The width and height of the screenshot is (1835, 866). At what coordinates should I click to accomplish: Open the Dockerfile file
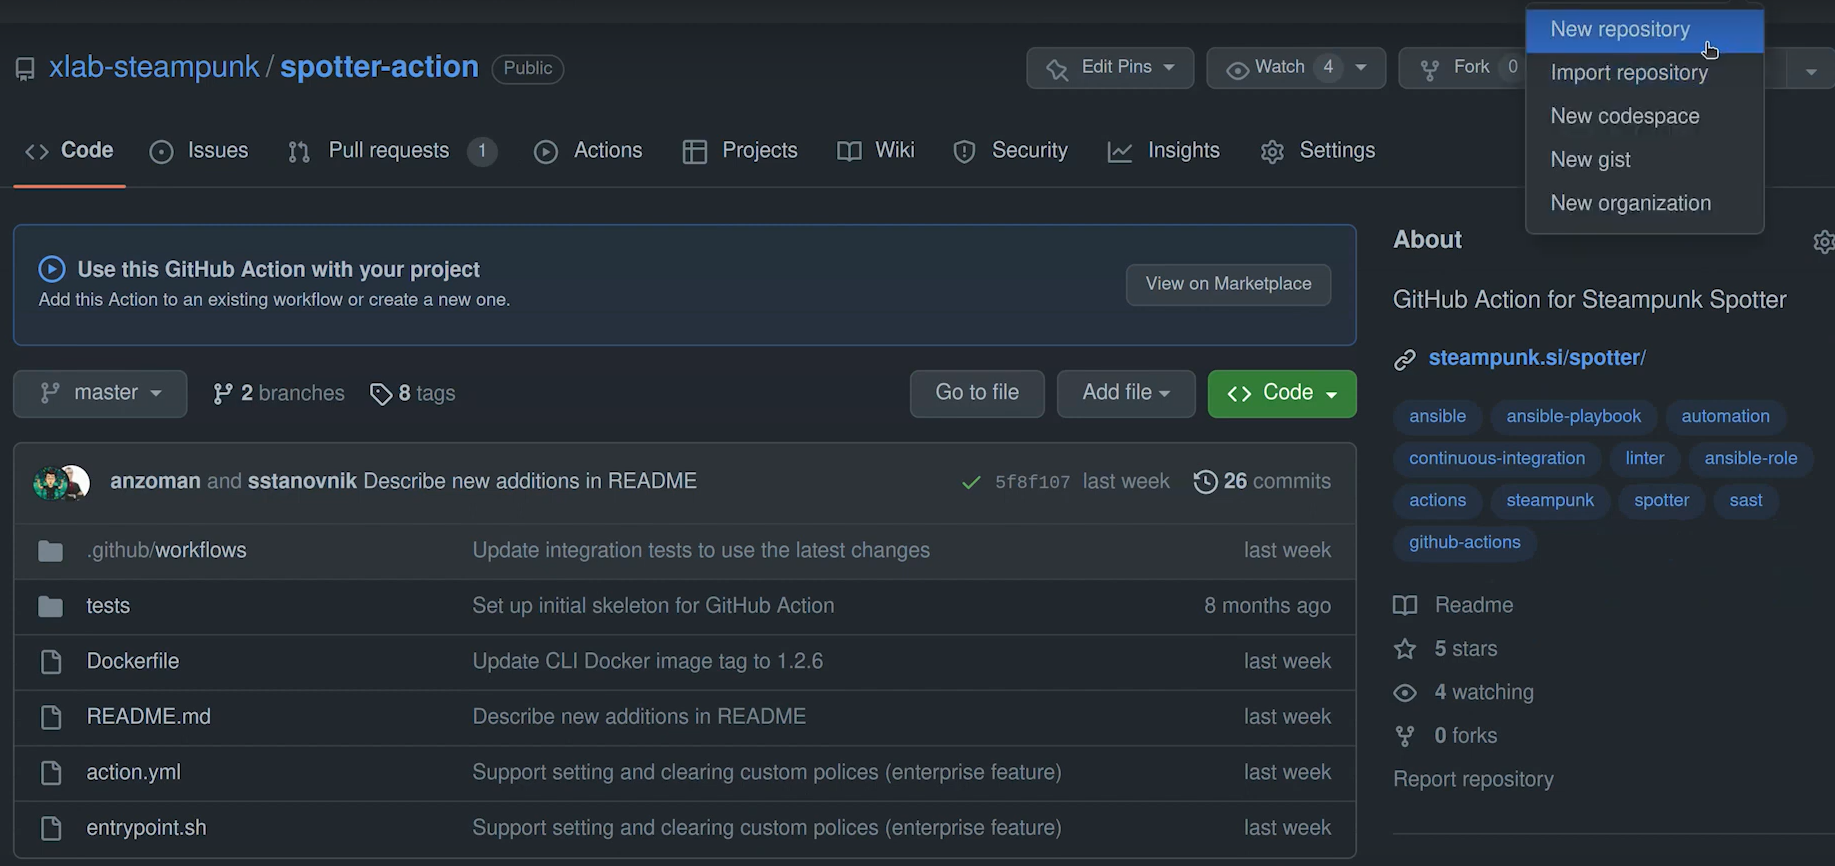click(133, 661)
